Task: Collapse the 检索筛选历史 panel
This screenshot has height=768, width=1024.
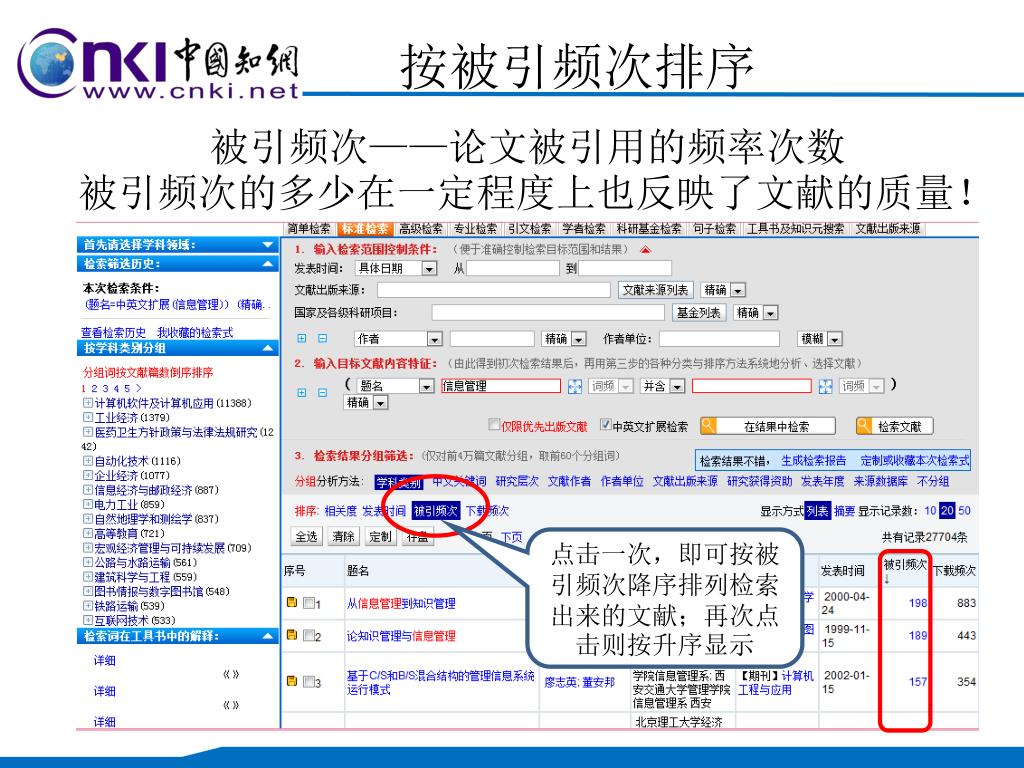Action: tap(267, 264)
